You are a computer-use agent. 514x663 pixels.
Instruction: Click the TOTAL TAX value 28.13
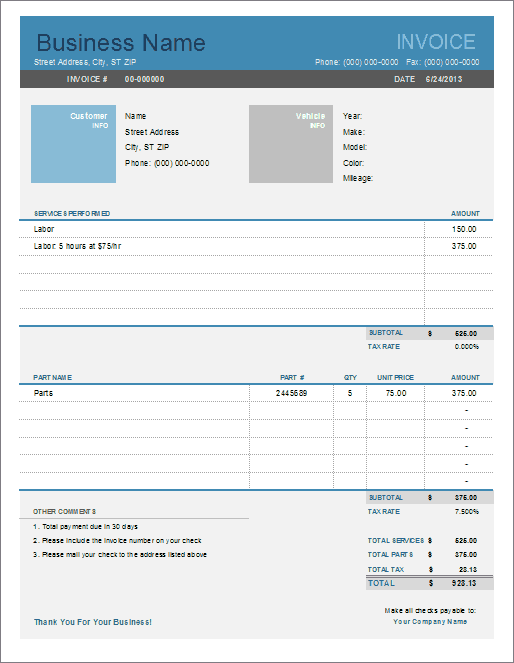[468, 570]
